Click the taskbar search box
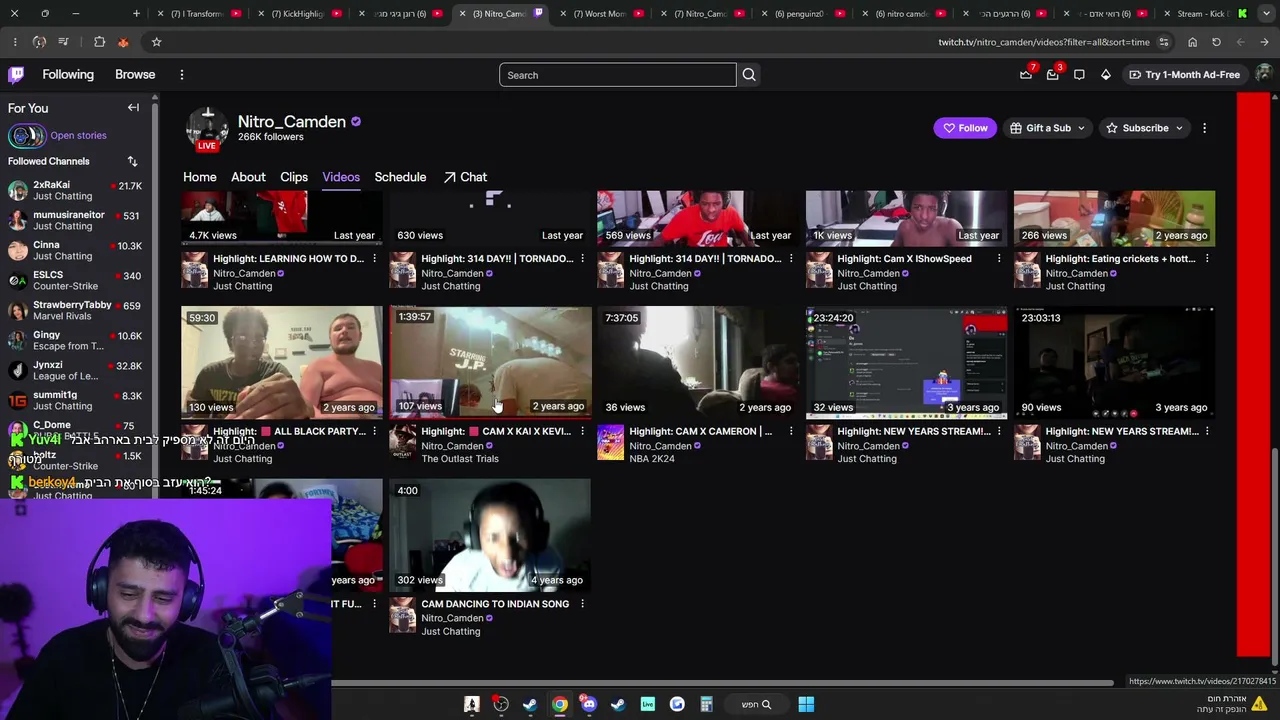The image size is (1280, 720). [x=756, y=704]
